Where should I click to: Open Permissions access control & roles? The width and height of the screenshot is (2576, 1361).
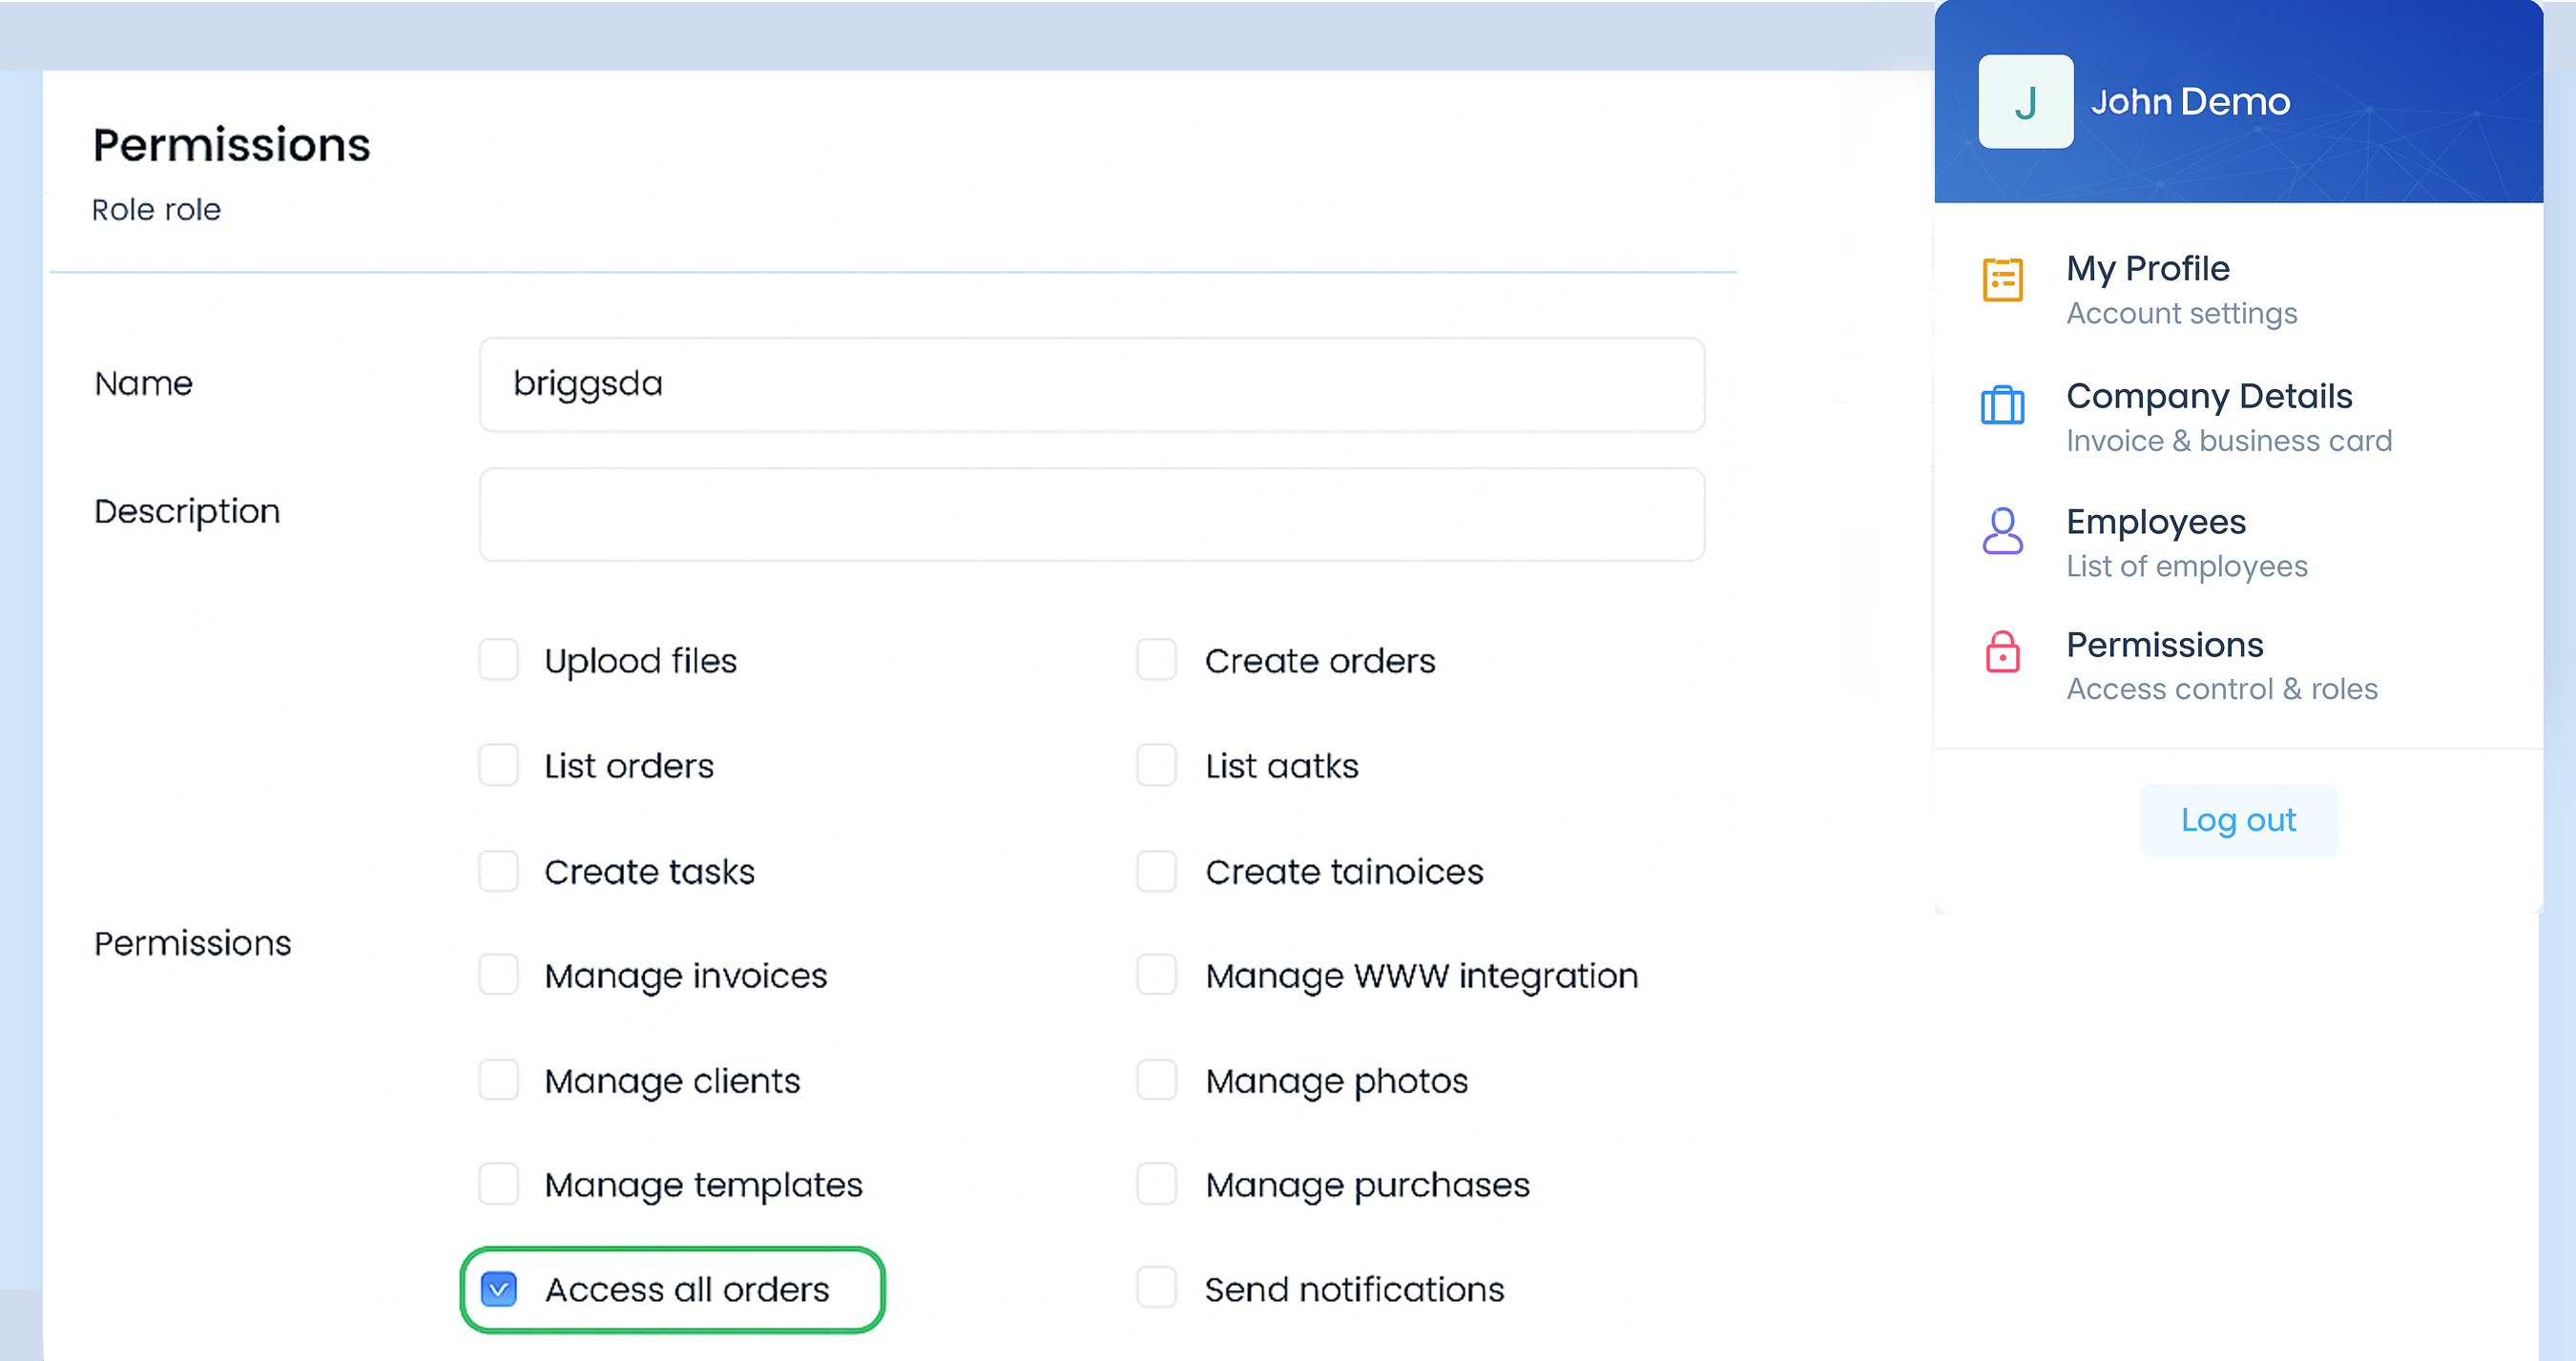(2222, 665)
